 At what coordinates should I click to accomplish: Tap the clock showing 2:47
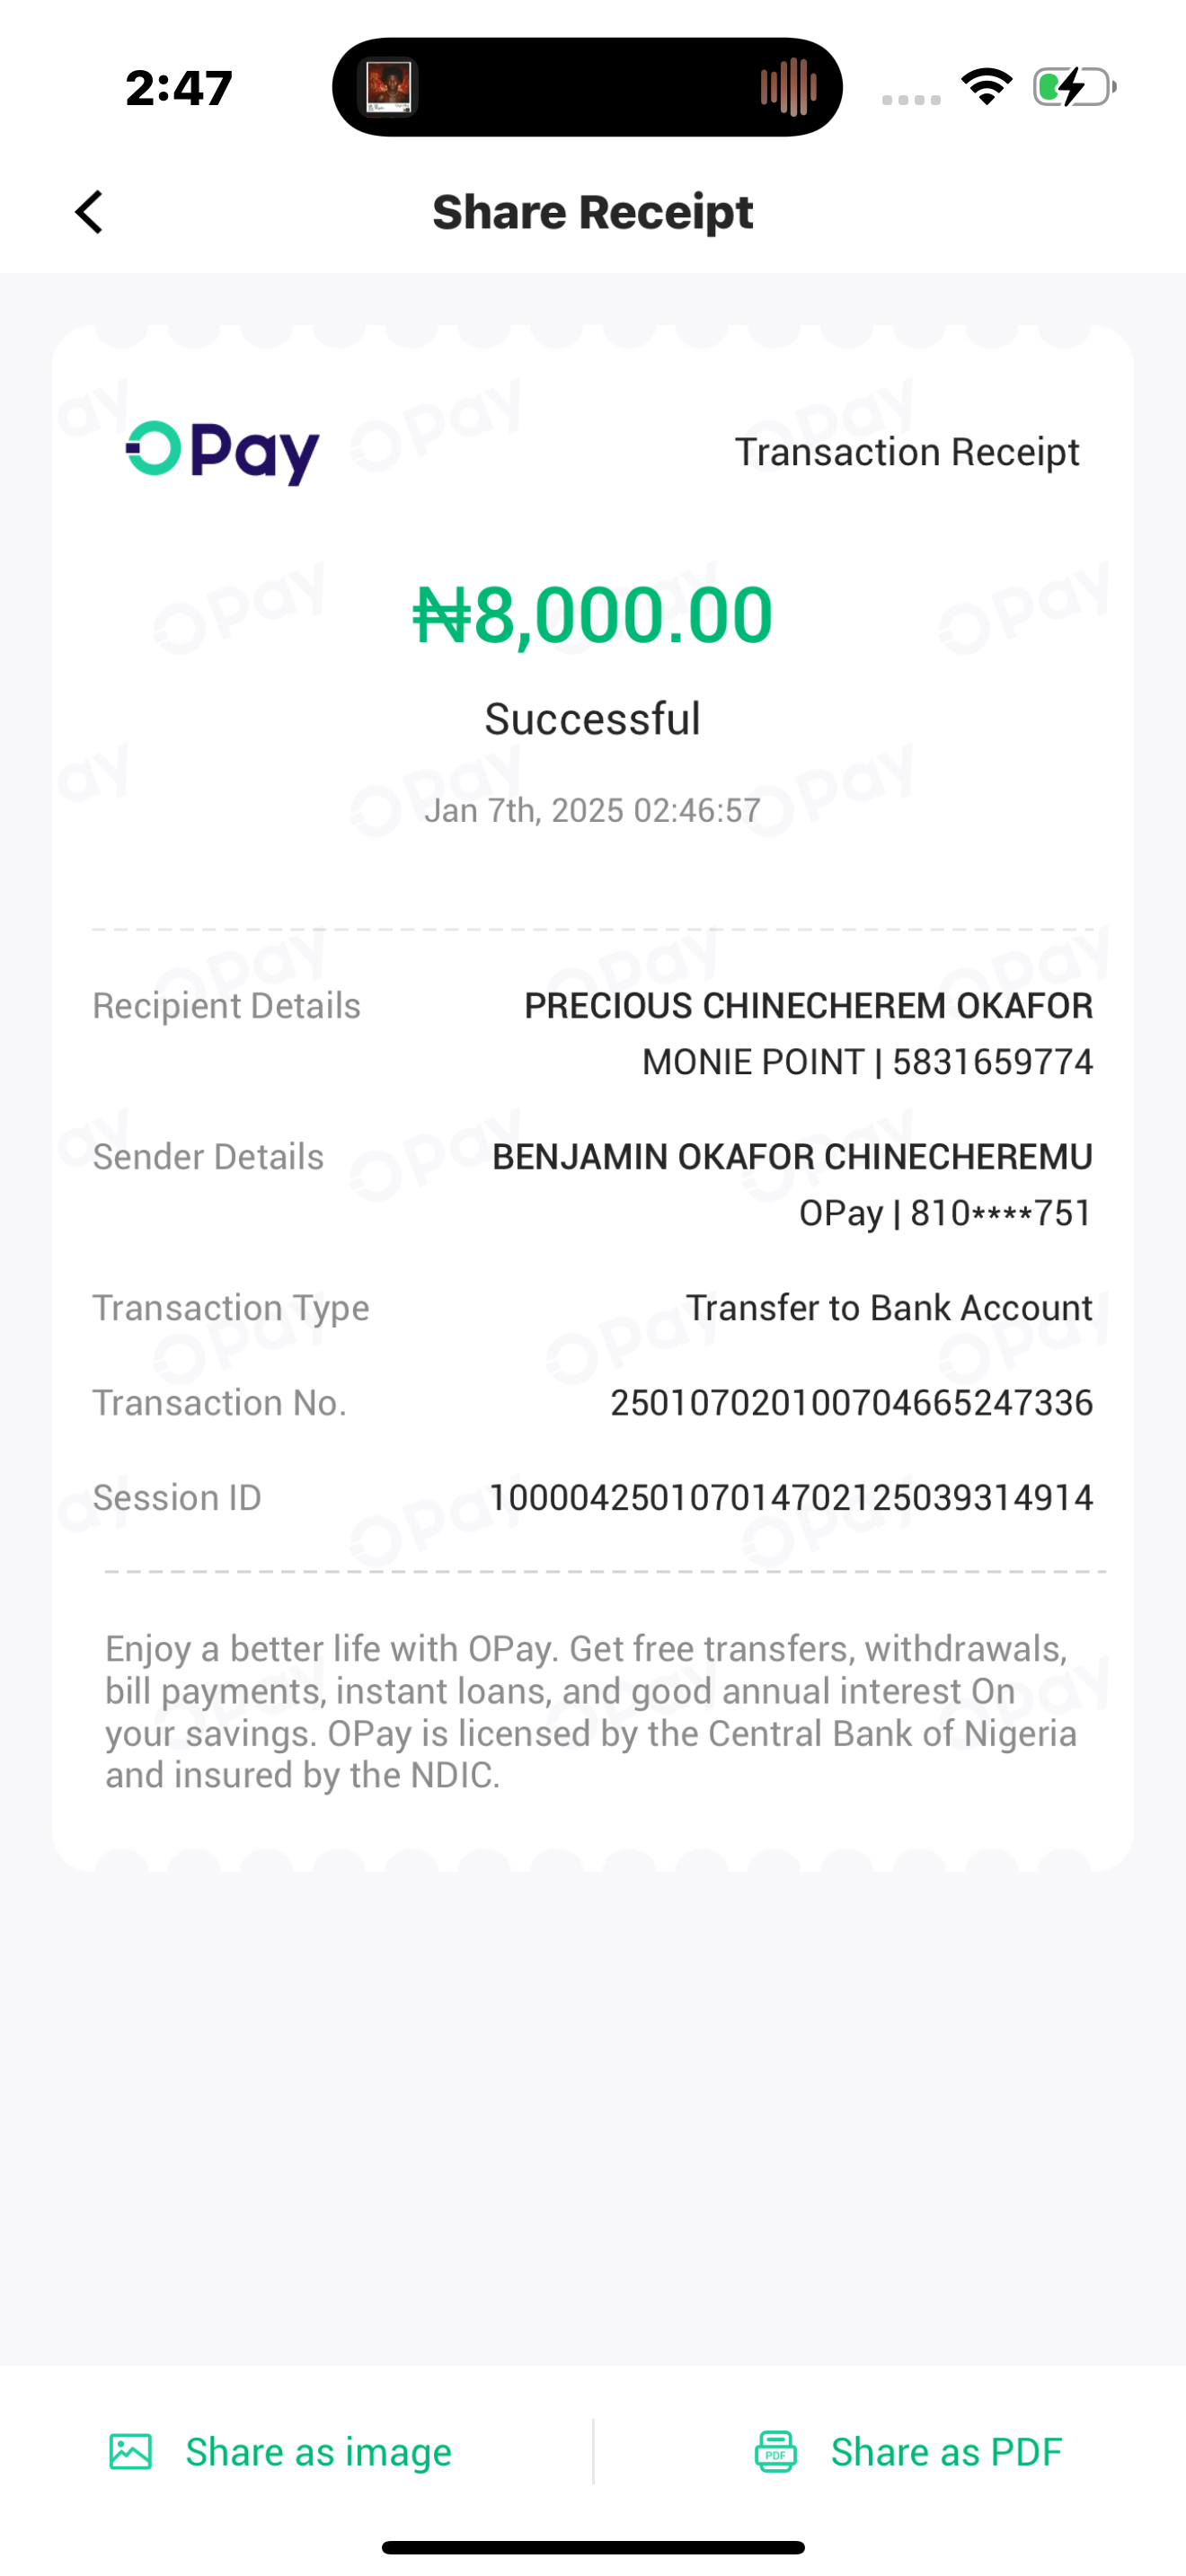click(x=179, y=88)
